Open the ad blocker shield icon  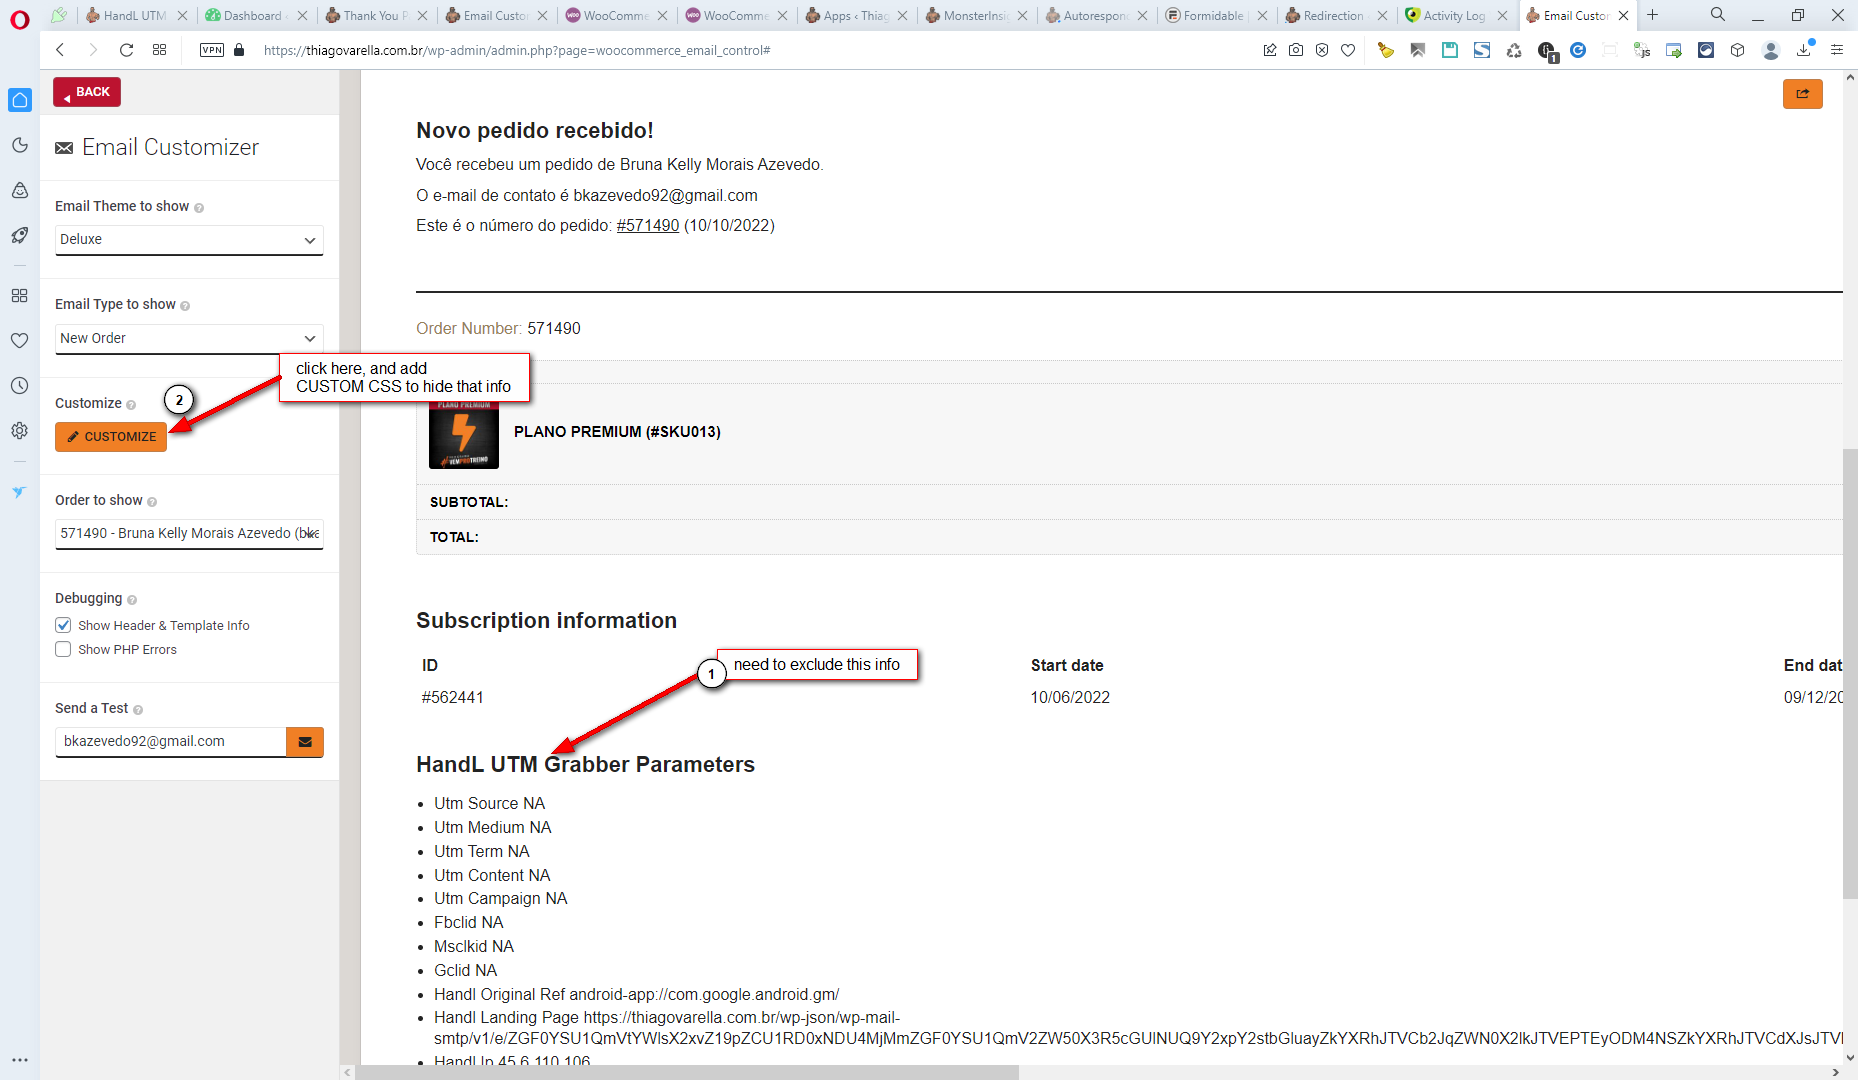(x=1322, y=50)
